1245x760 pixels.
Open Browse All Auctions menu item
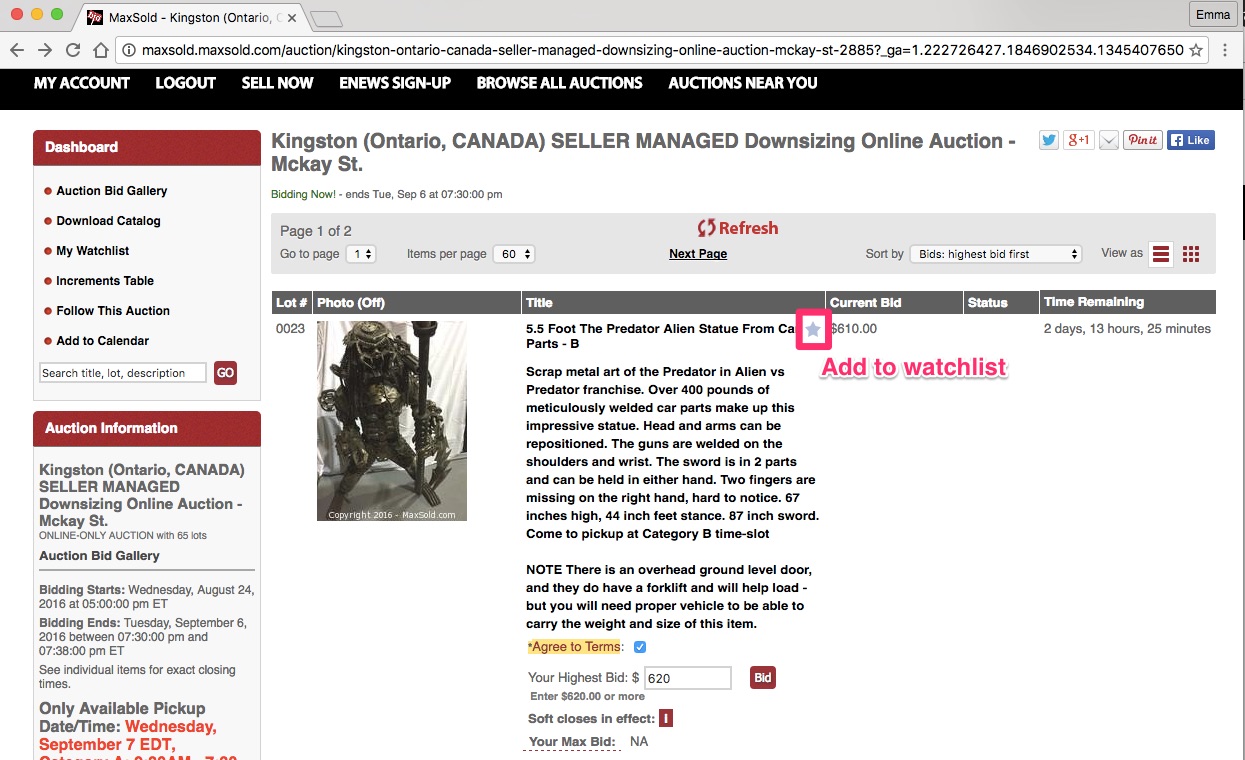pyautogui.click(x=559, y=83)
